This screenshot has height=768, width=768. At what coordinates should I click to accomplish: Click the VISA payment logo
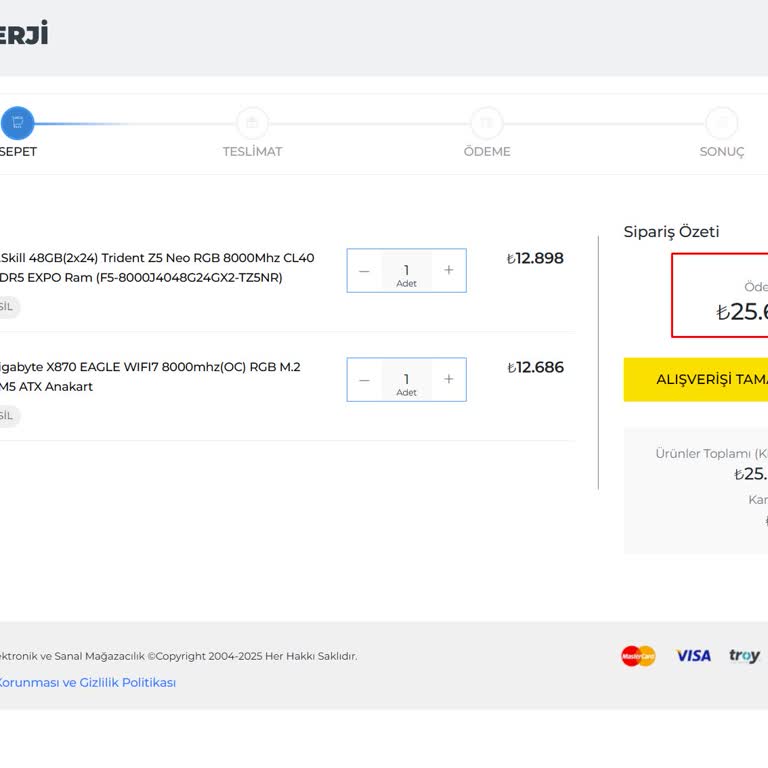694,656
